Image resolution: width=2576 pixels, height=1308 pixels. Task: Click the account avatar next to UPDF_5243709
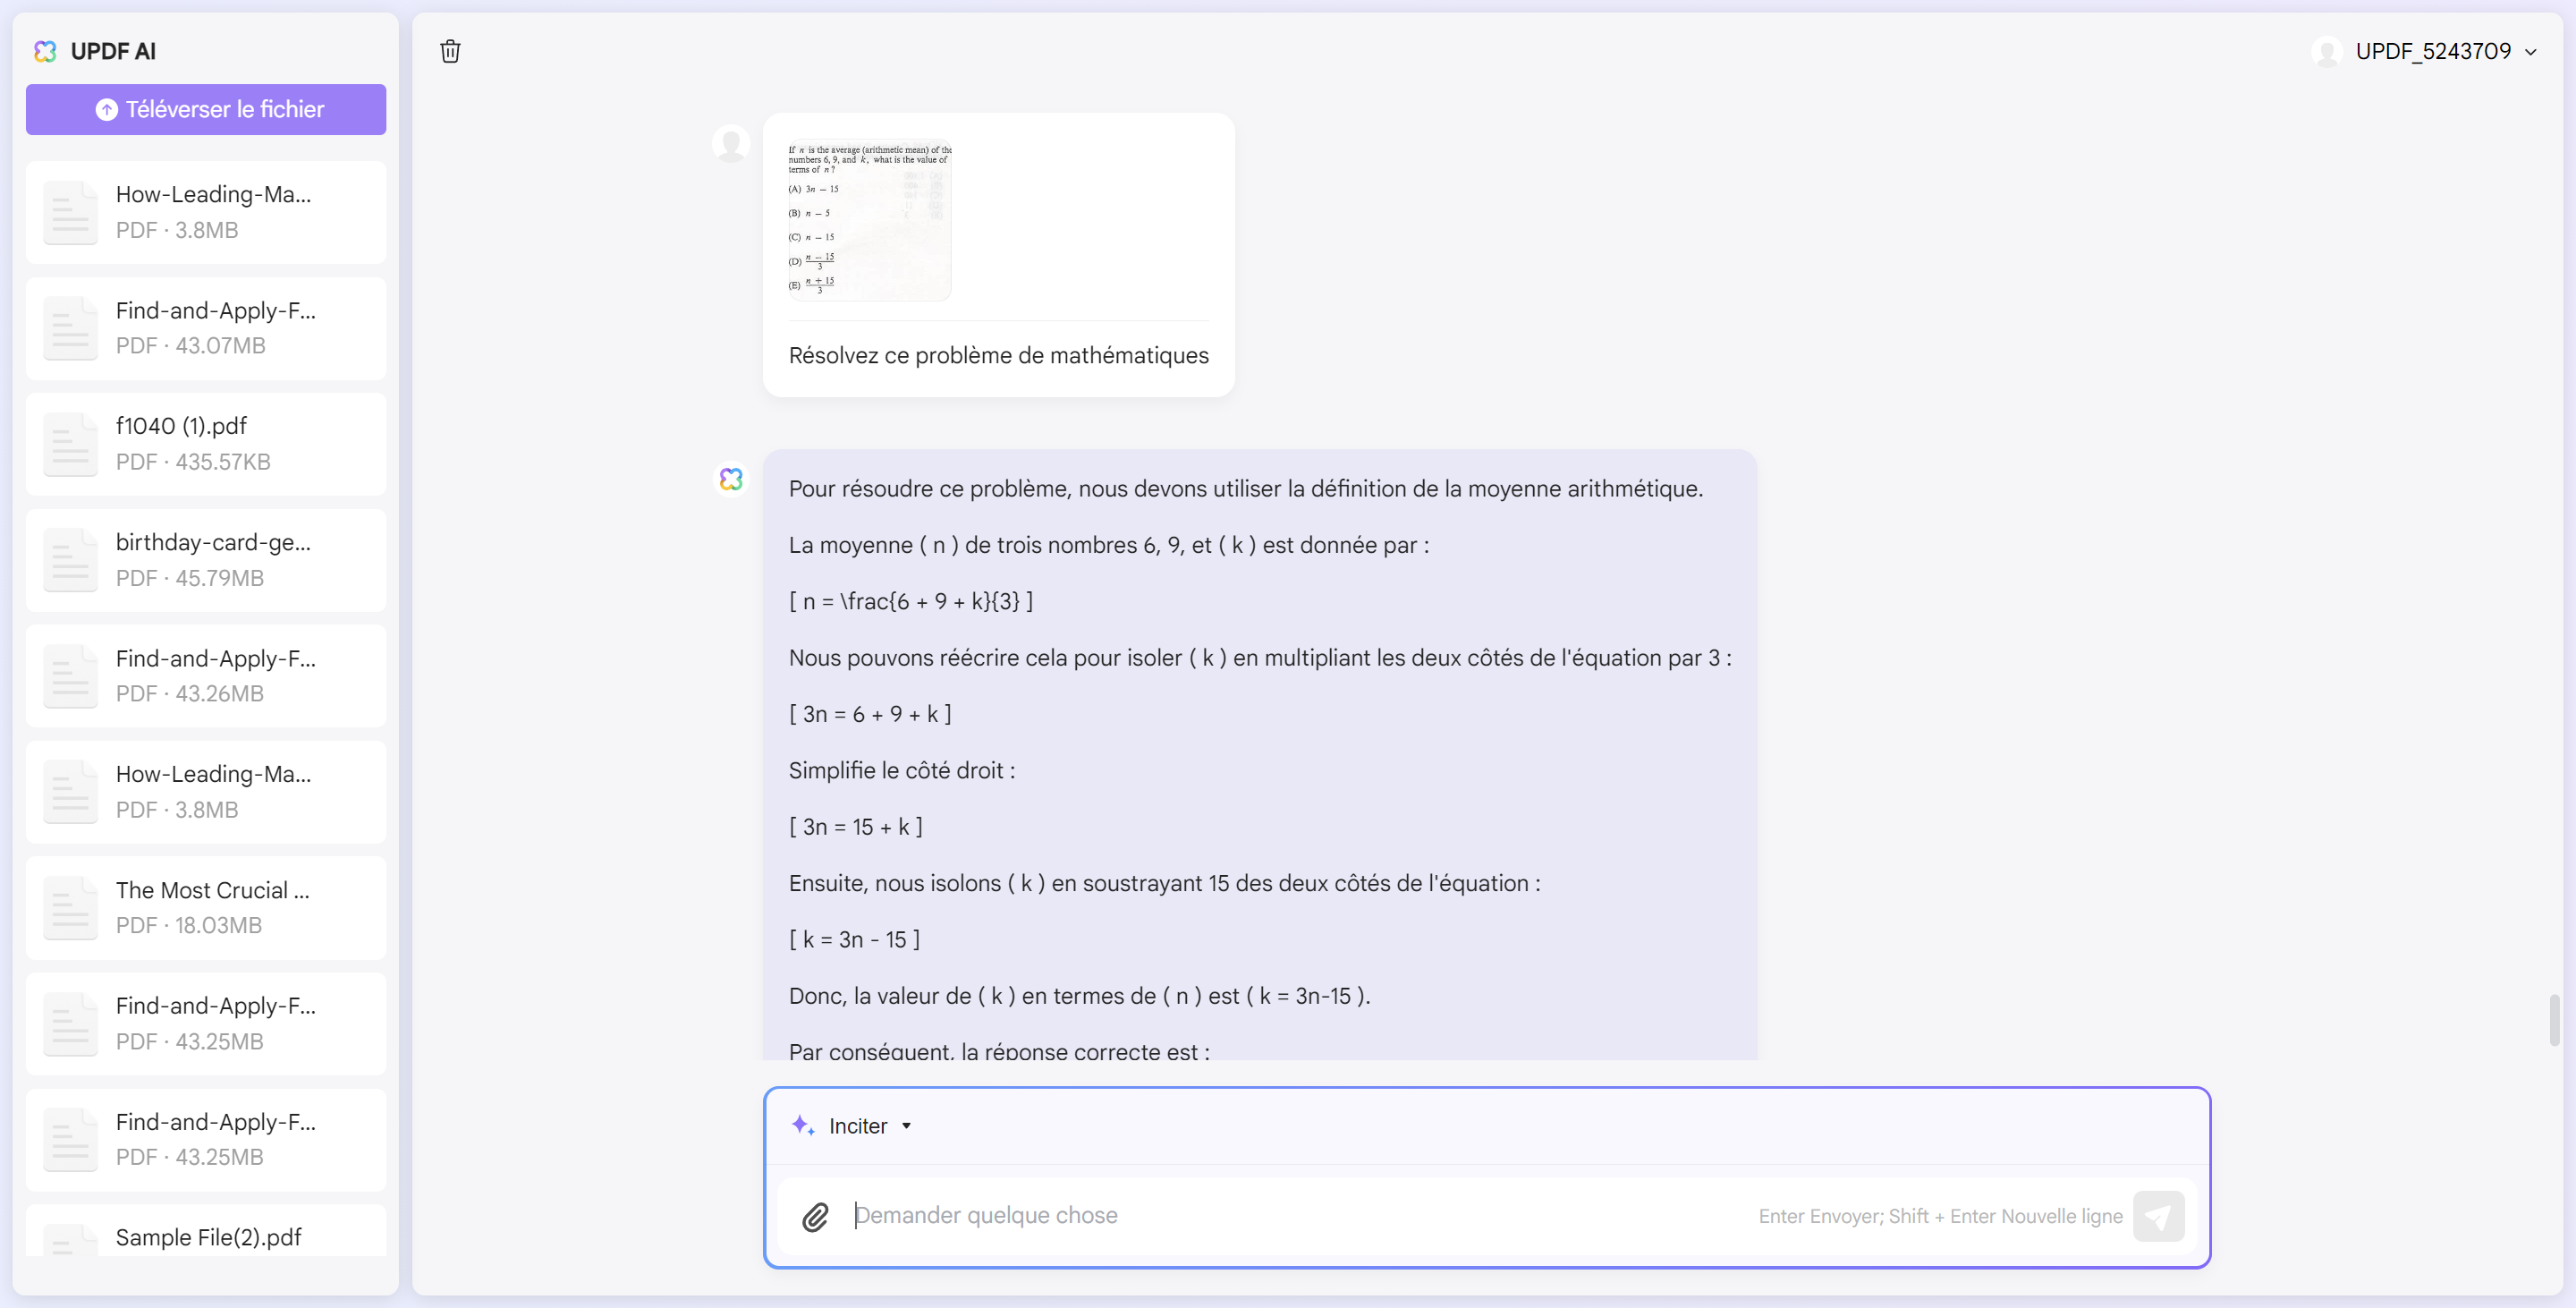[x=2327, y=51]
